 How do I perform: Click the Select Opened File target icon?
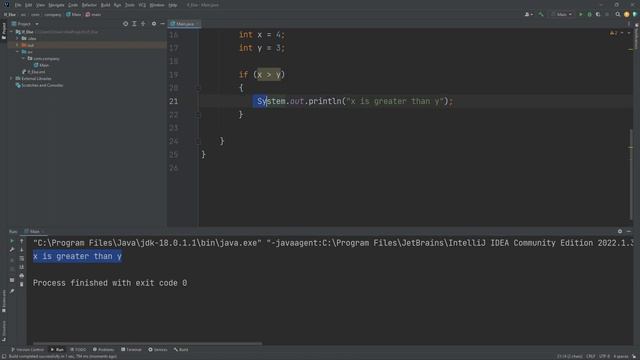125,24
